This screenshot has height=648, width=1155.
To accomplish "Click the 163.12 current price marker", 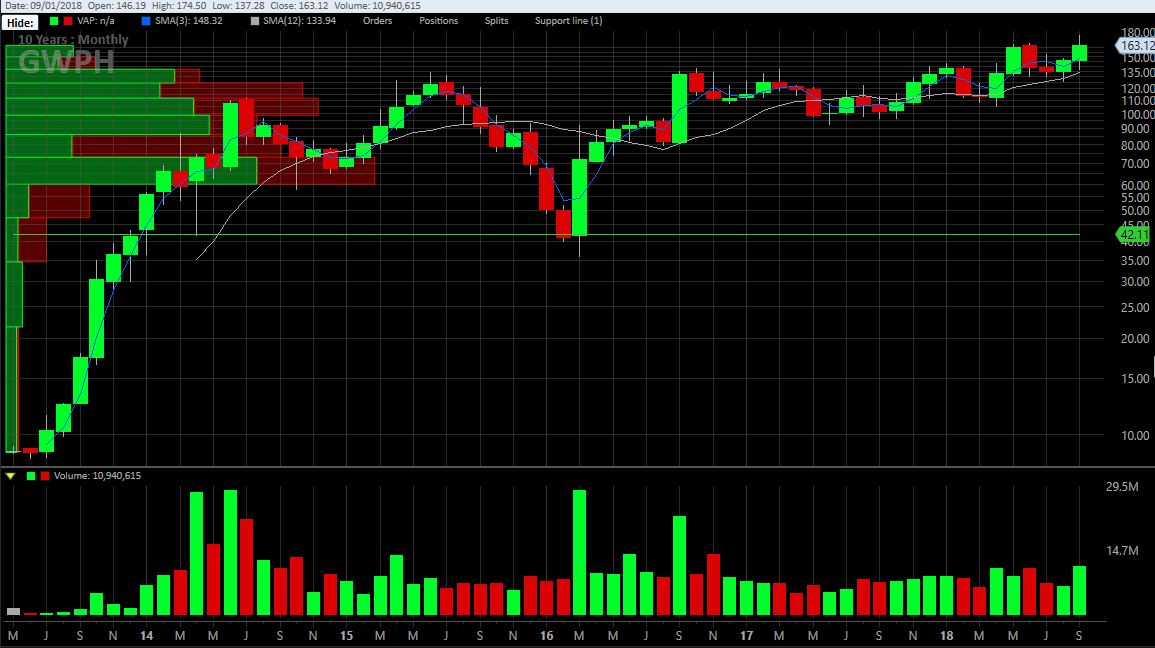I will (1135, 46).
